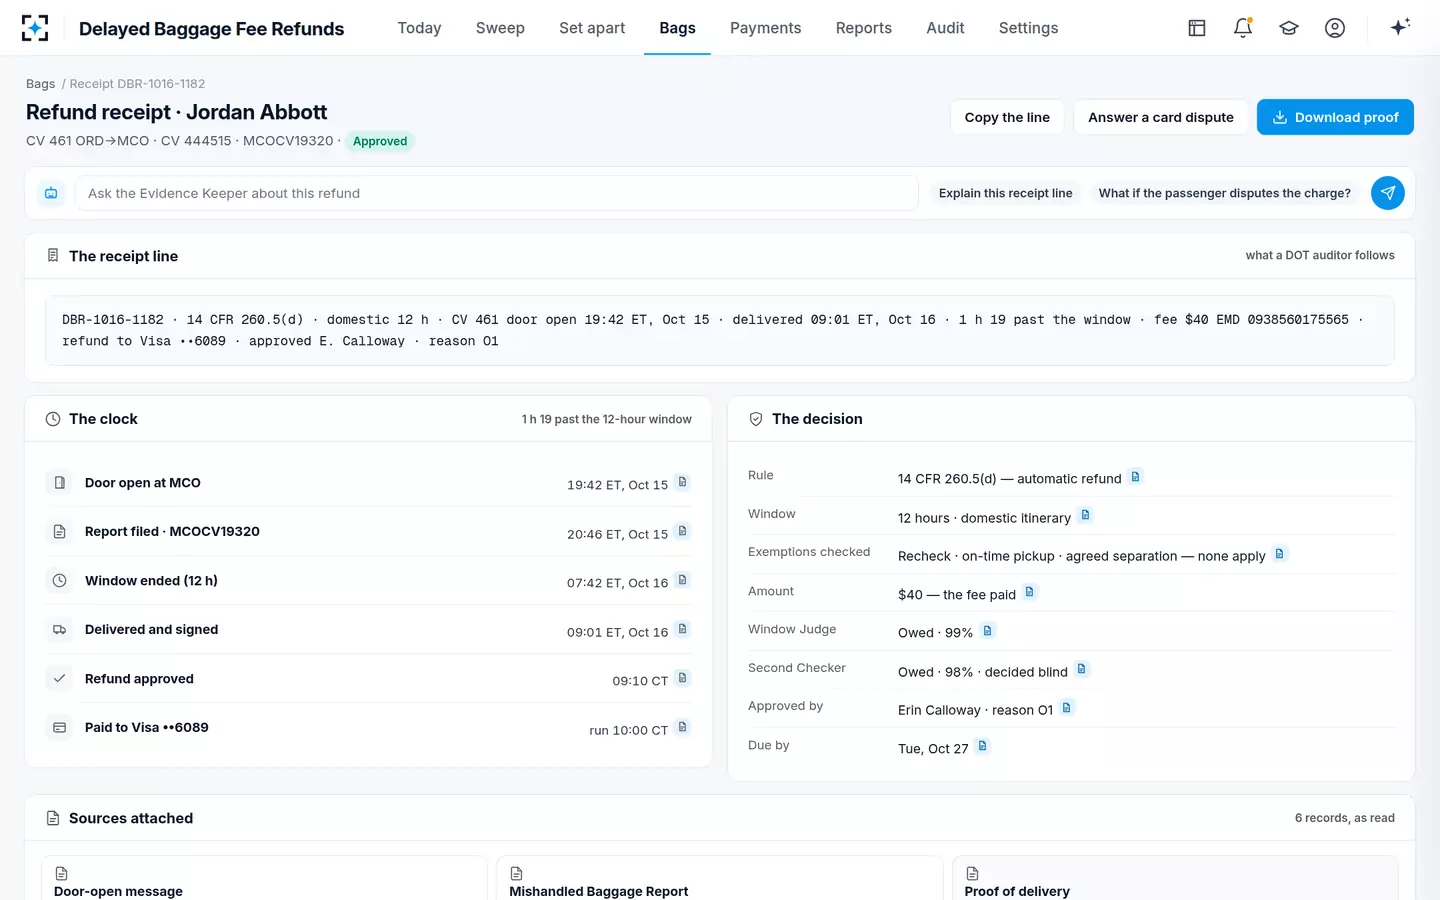The width and height of the screenshot is (1440, 900).
Task: Choose the passenger disputes the charge suggestion
Action: tap(1224, 193)
